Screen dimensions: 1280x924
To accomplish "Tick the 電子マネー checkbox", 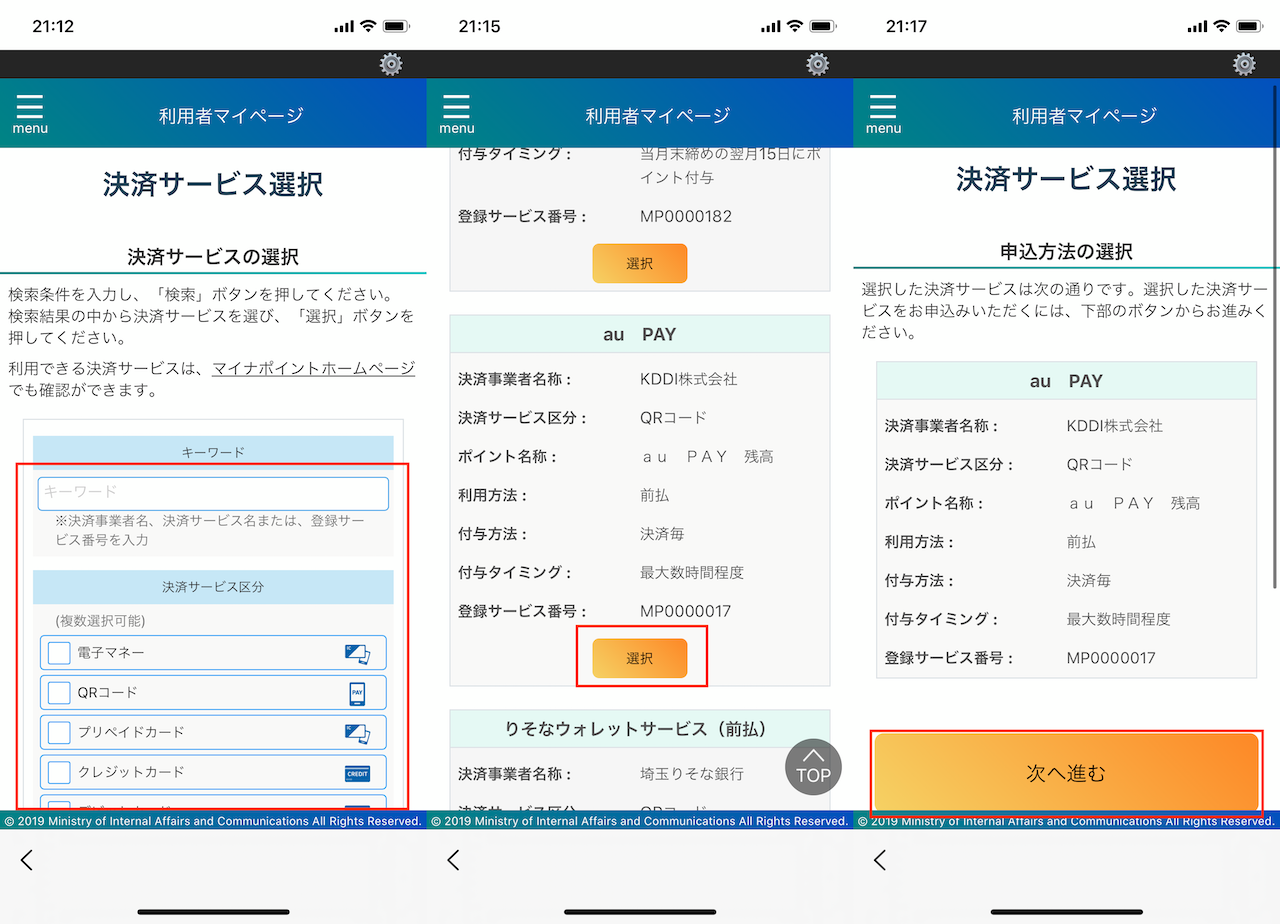I will pos(60,653).
